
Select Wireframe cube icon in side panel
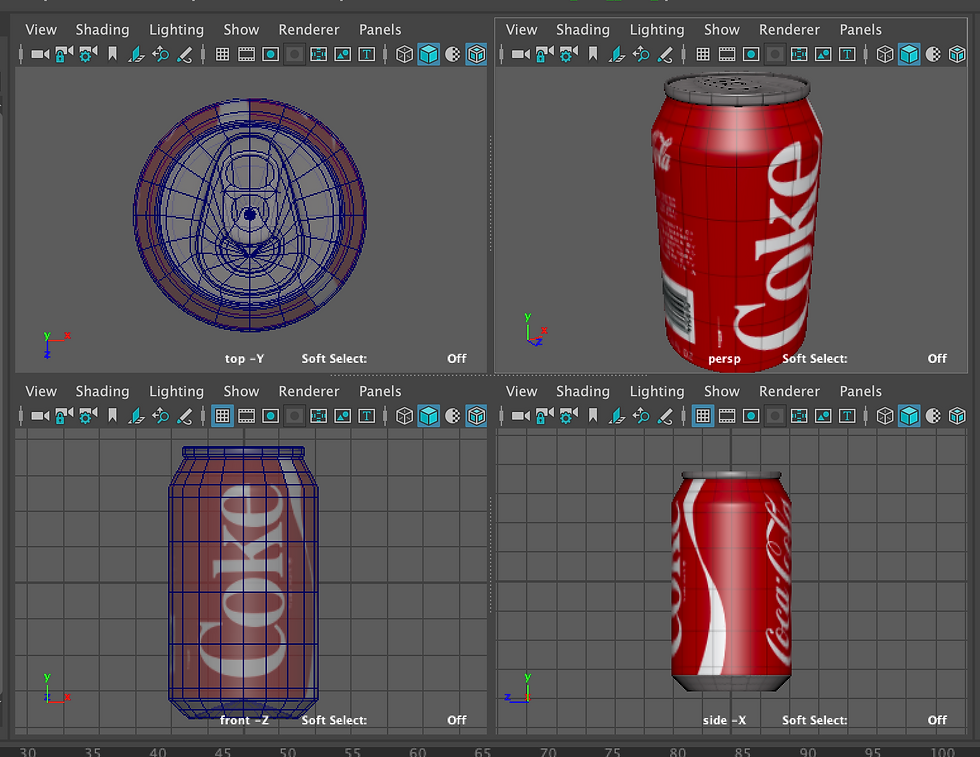(x=885, y=416)
